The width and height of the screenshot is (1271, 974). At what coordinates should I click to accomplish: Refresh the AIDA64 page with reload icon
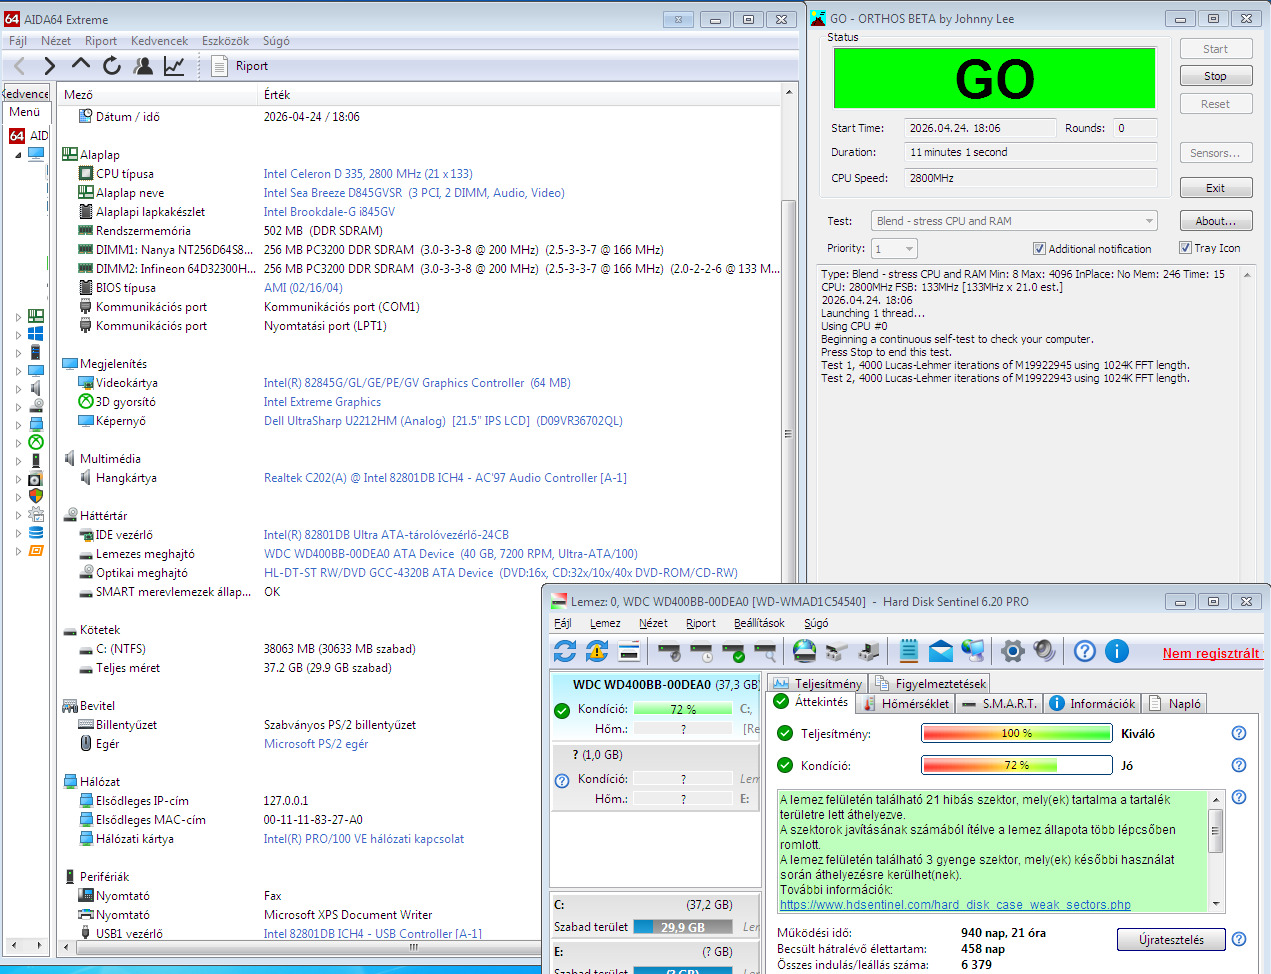[112, 66]
